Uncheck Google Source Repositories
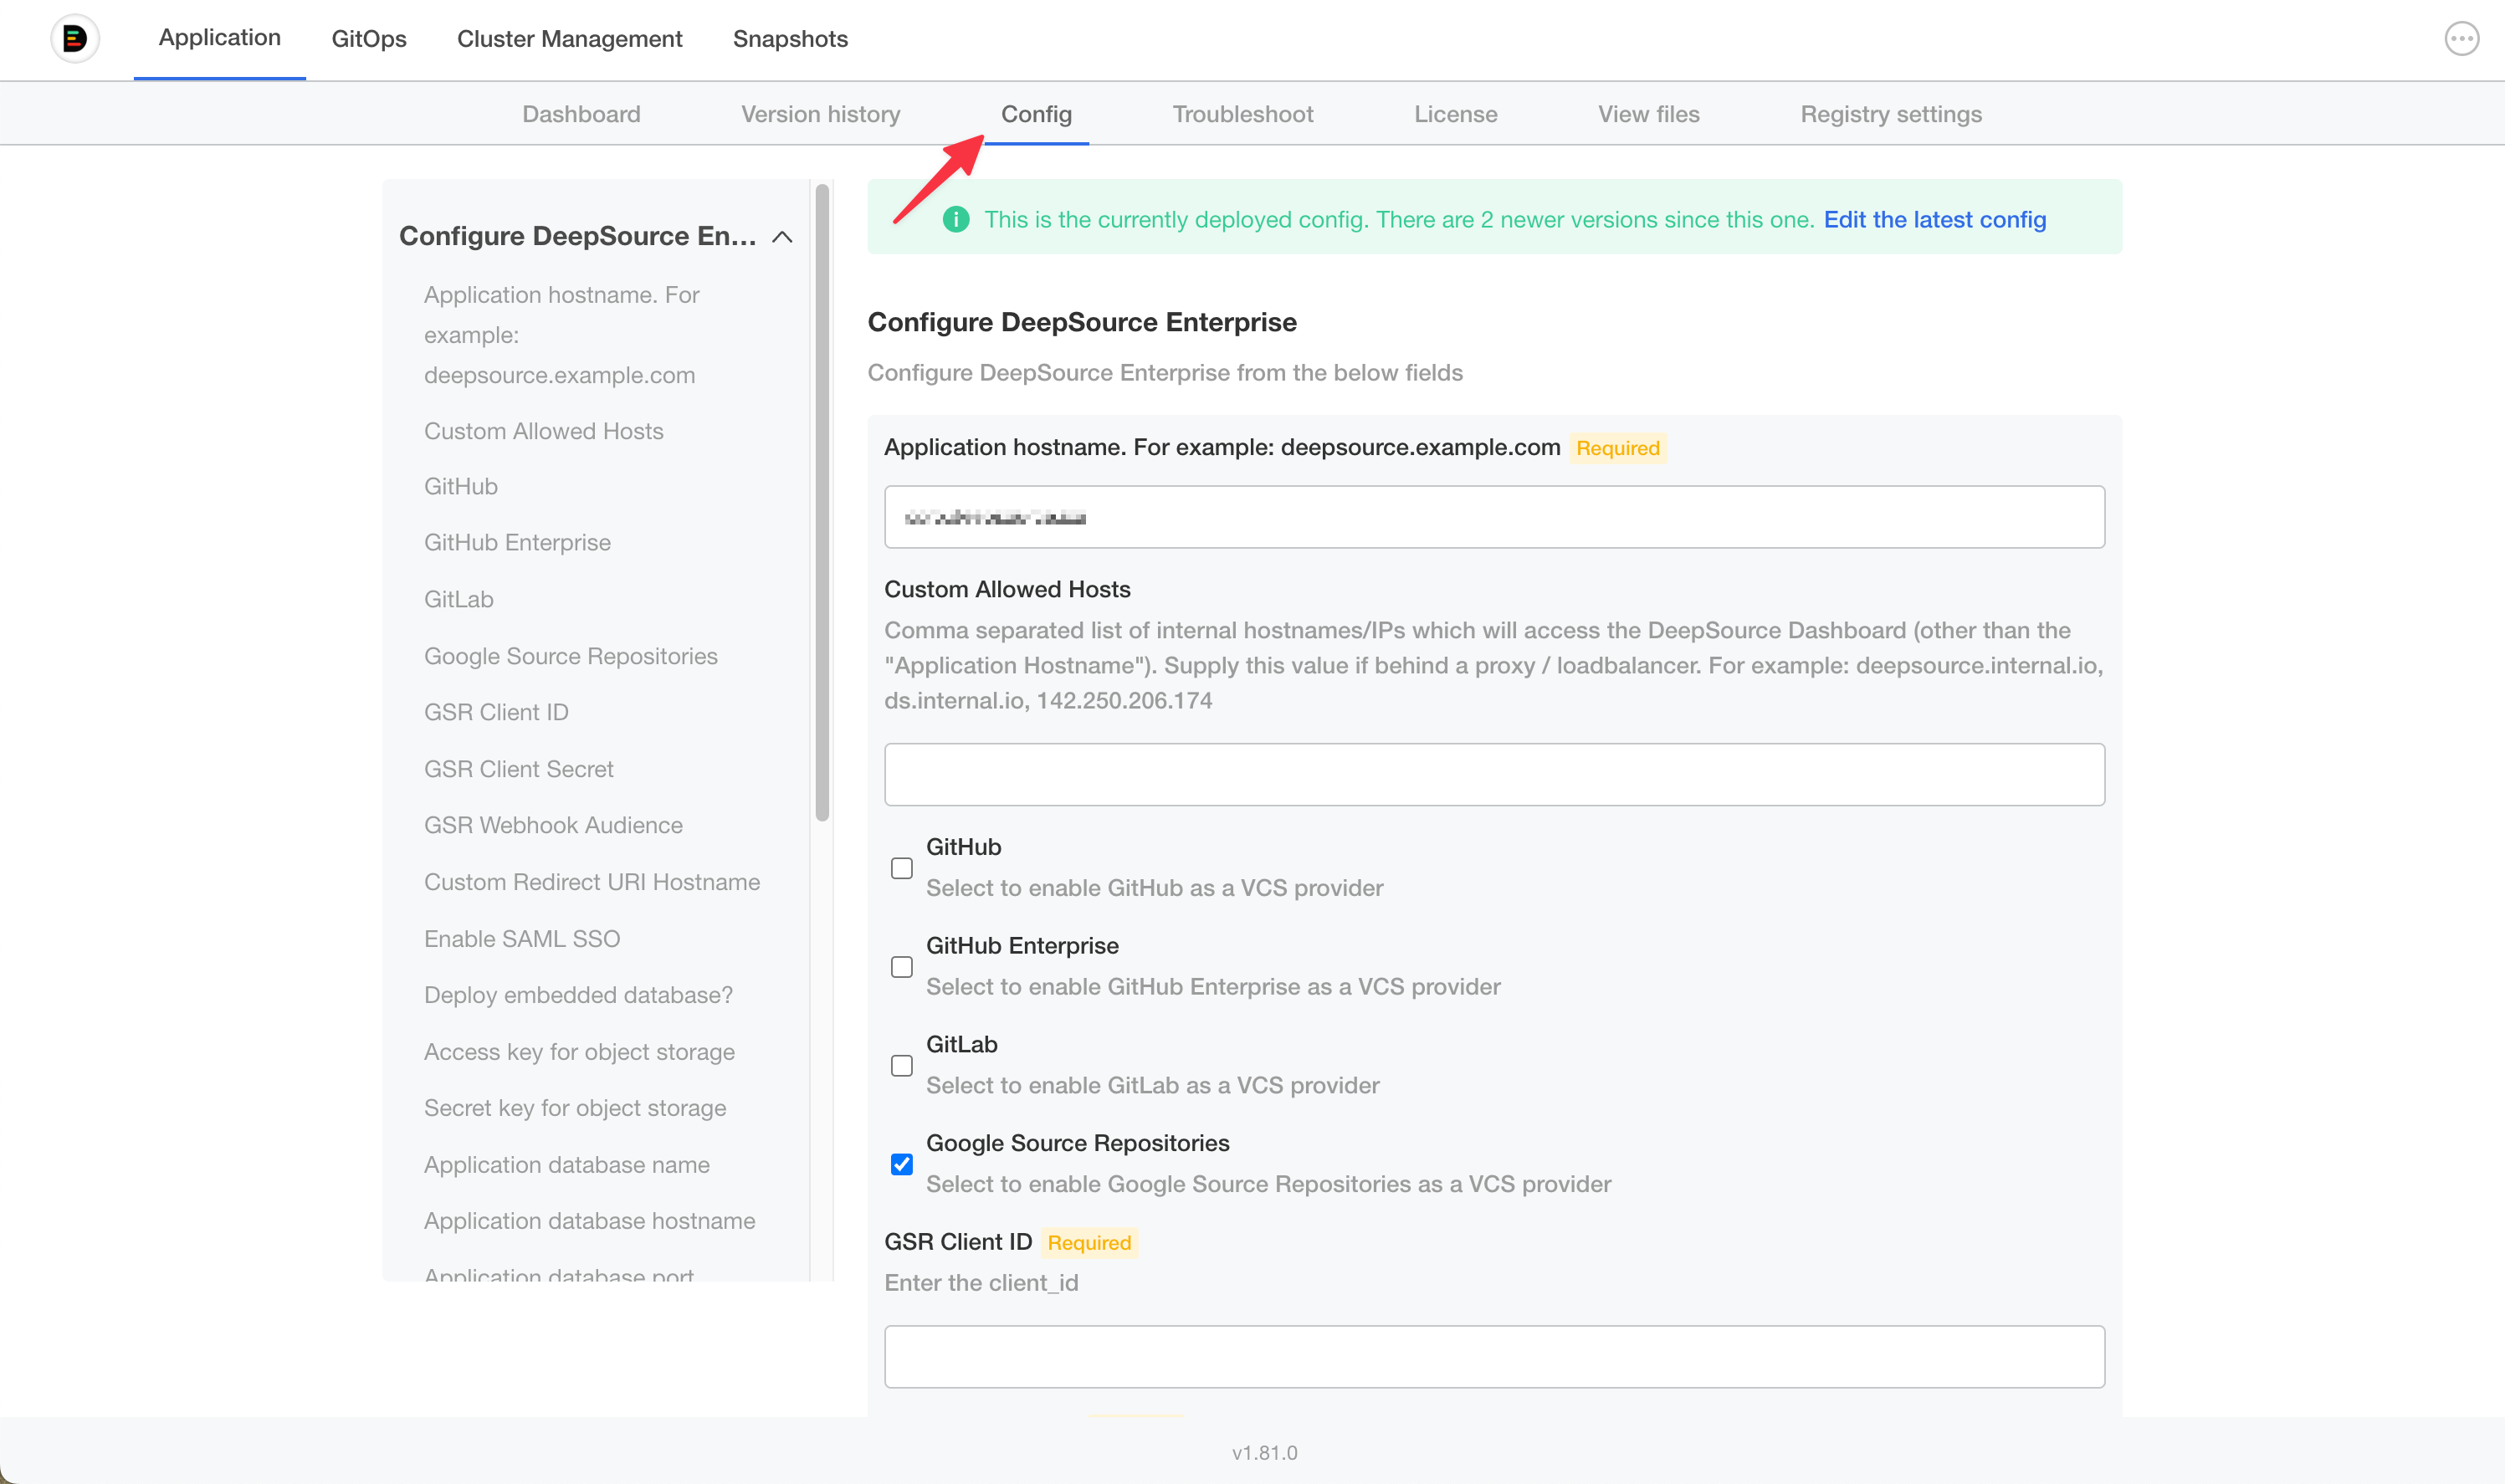The image size is (2505, 1484). 901,1164
